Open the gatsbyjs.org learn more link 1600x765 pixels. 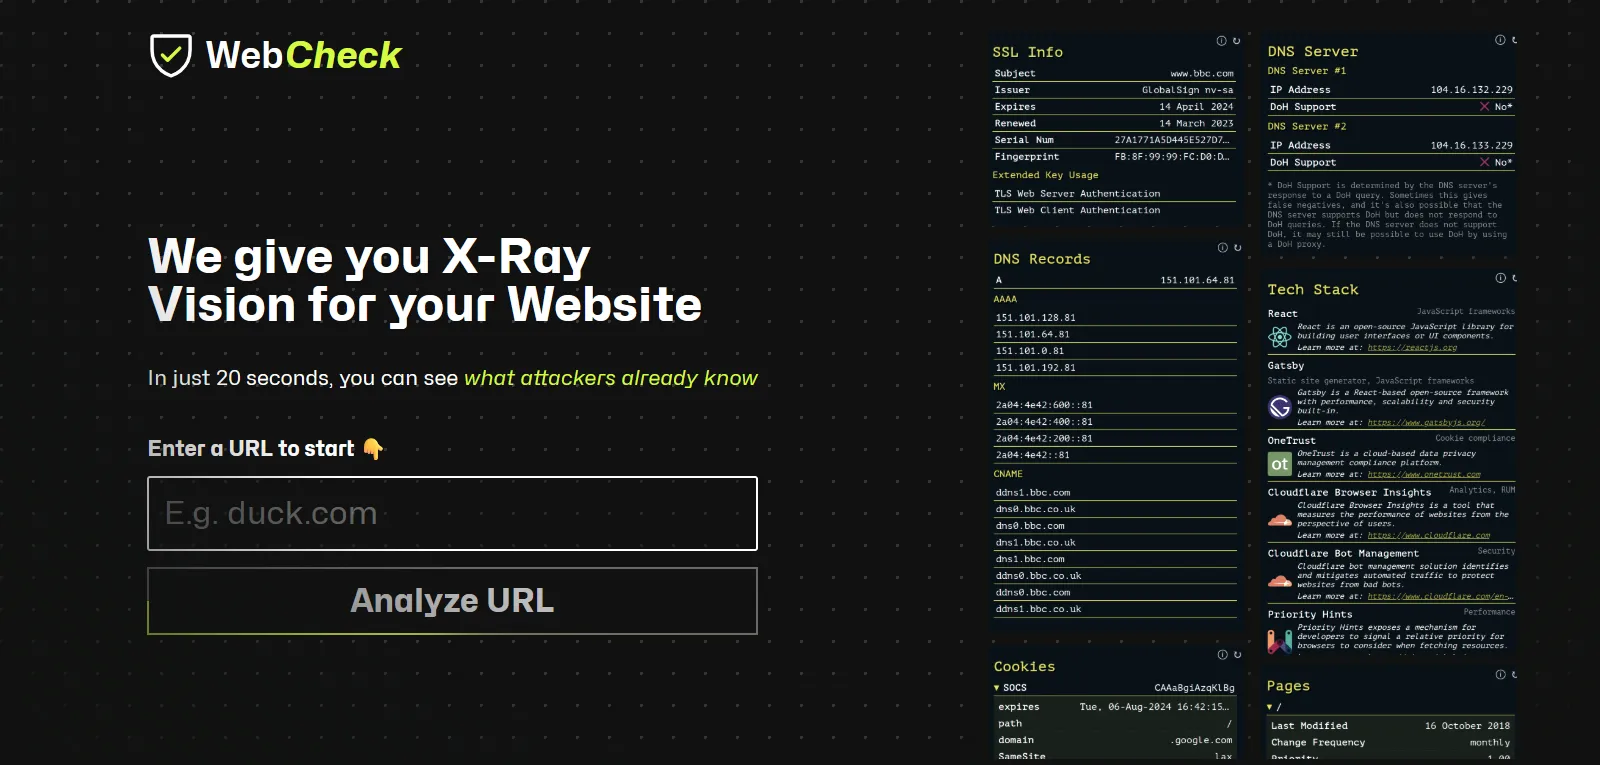point(1426,423)
